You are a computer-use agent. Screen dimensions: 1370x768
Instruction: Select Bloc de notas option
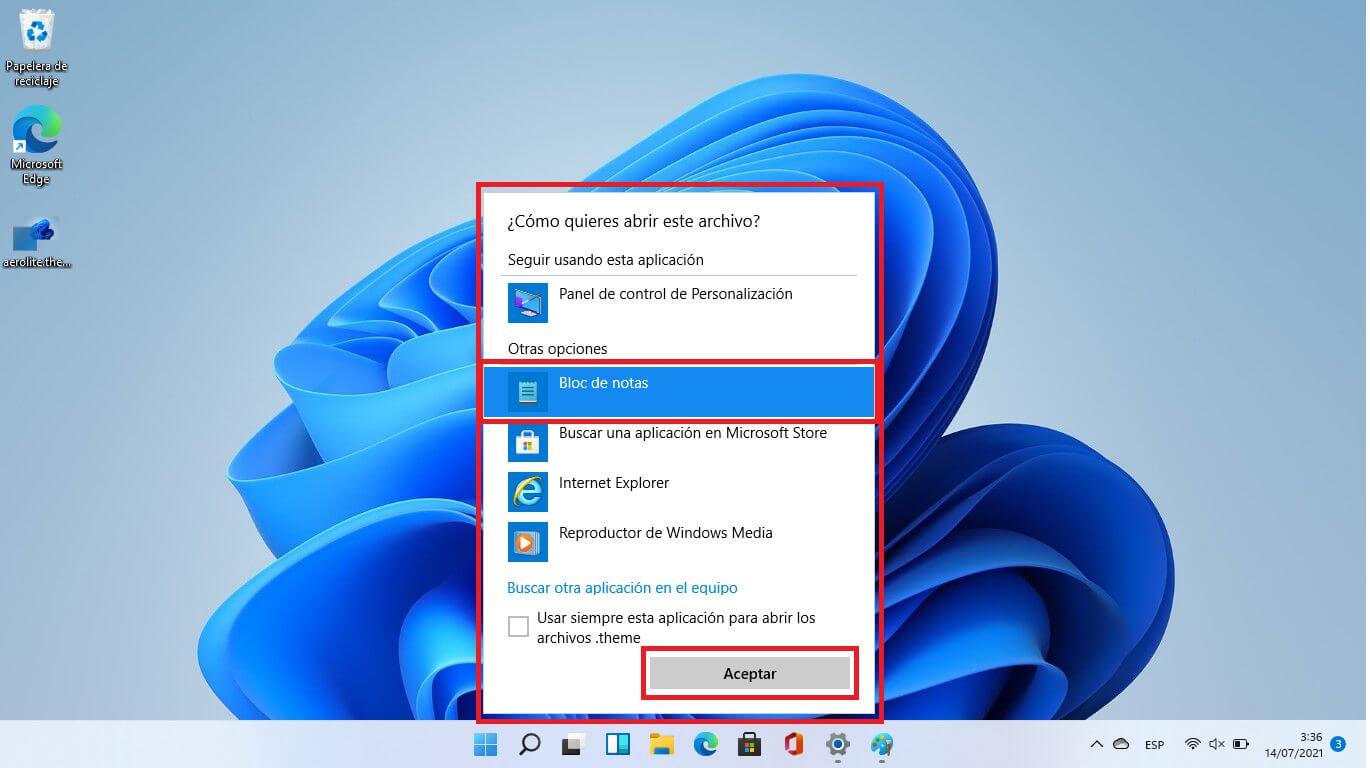pyautogui.click(x=679, y=391)
